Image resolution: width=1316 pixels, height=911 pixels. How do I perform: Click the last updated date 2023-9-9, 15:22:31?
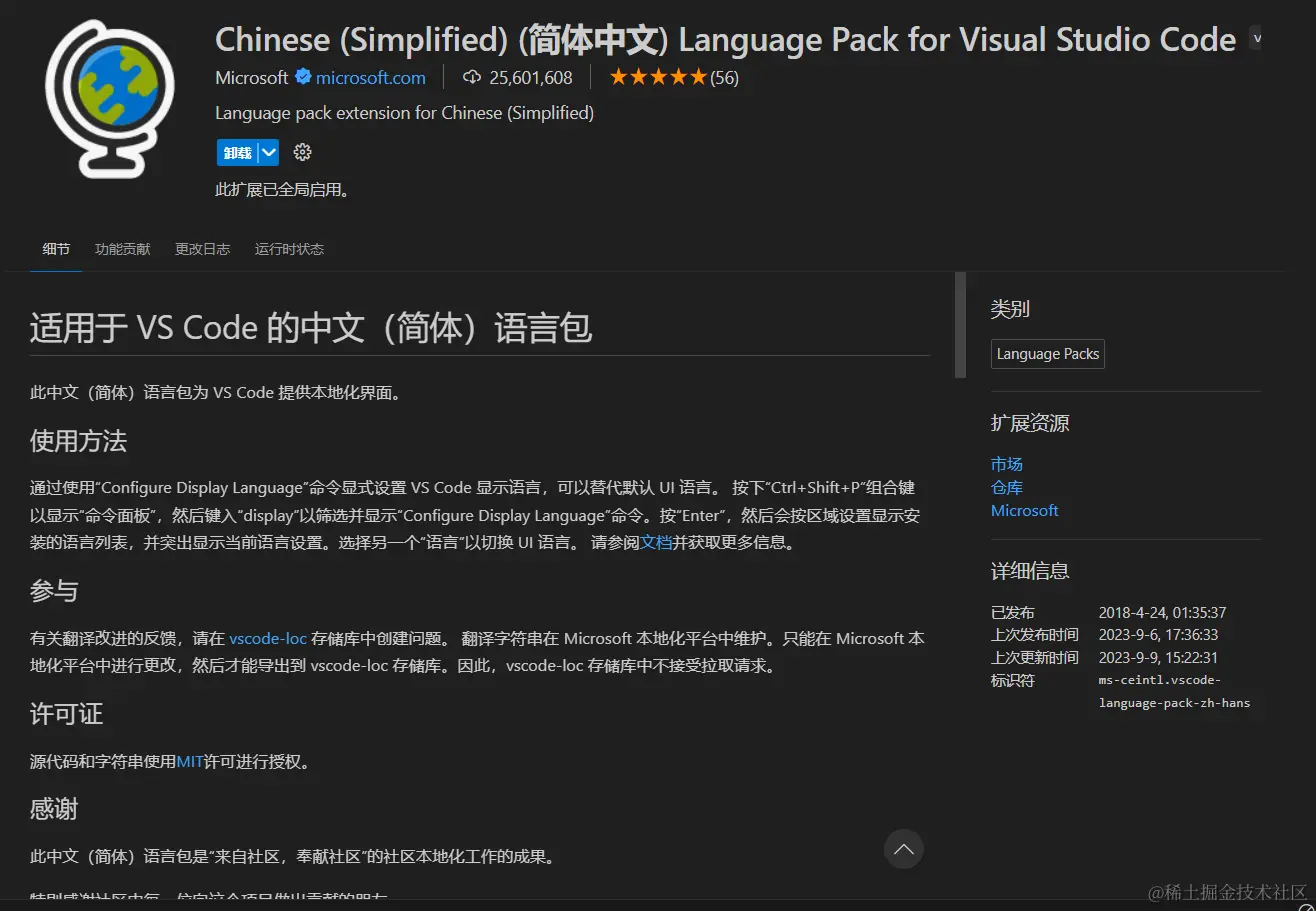(1159, 658)
